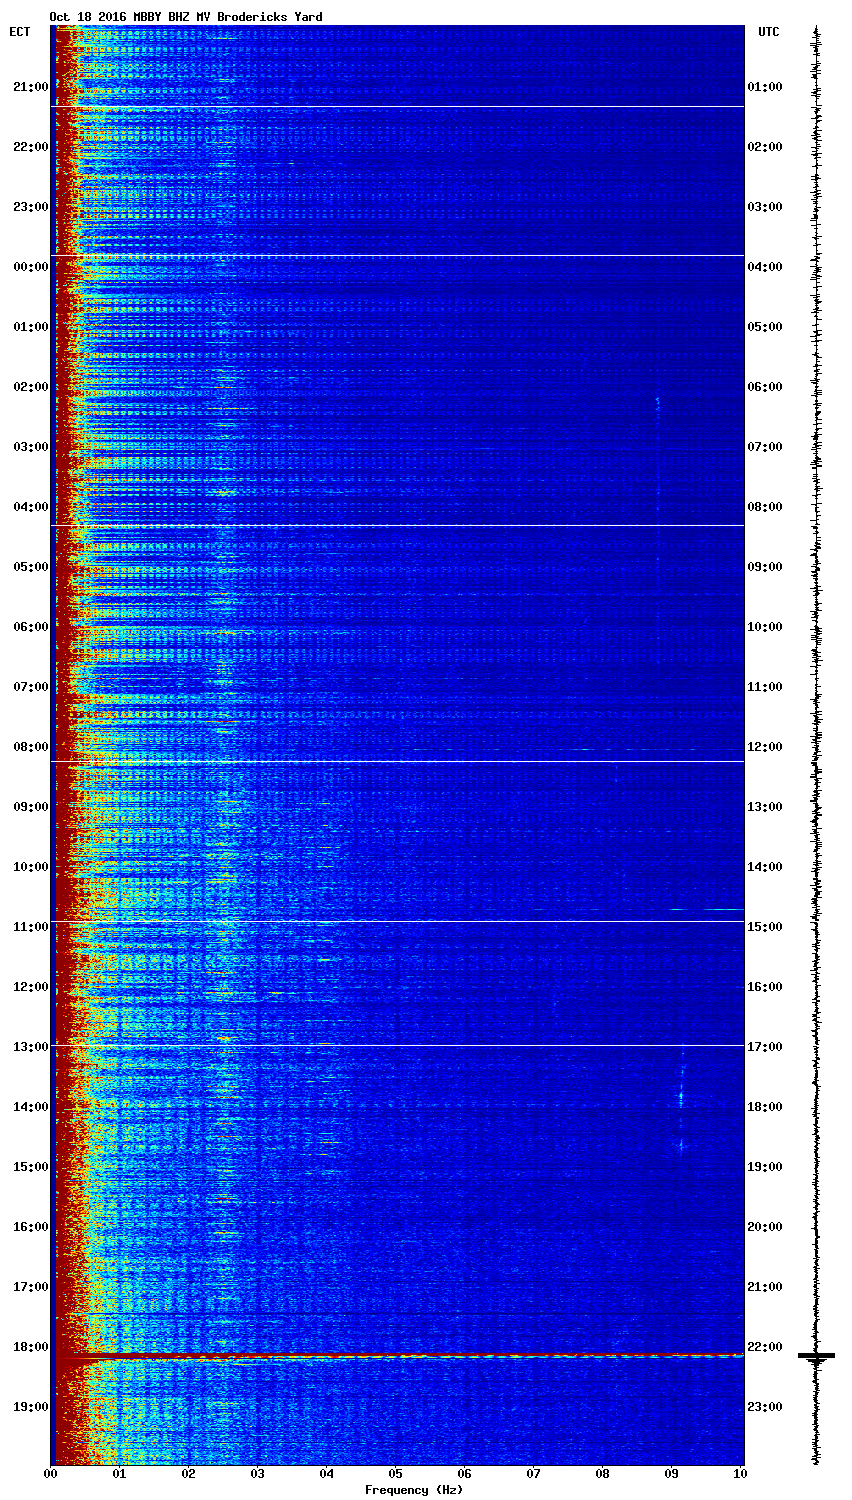Image resolution: width=852 pixels, height=1500 pixels.
Task: Click the 19:00 label on ECT axis
Action: click(x=30, y=1407)
